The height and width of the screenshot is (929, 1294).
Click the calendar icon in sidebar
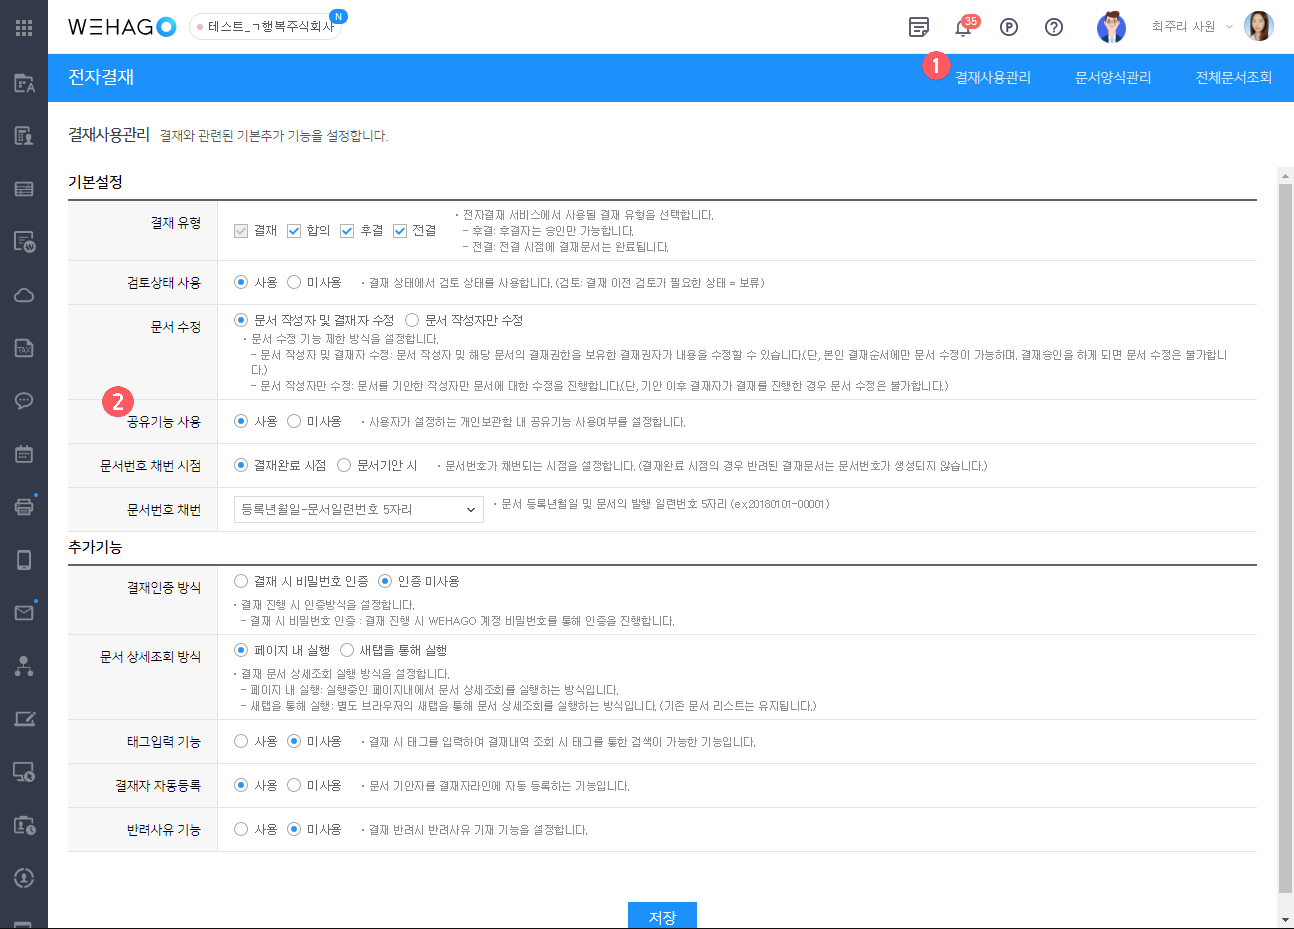click(x=24, y=454)
